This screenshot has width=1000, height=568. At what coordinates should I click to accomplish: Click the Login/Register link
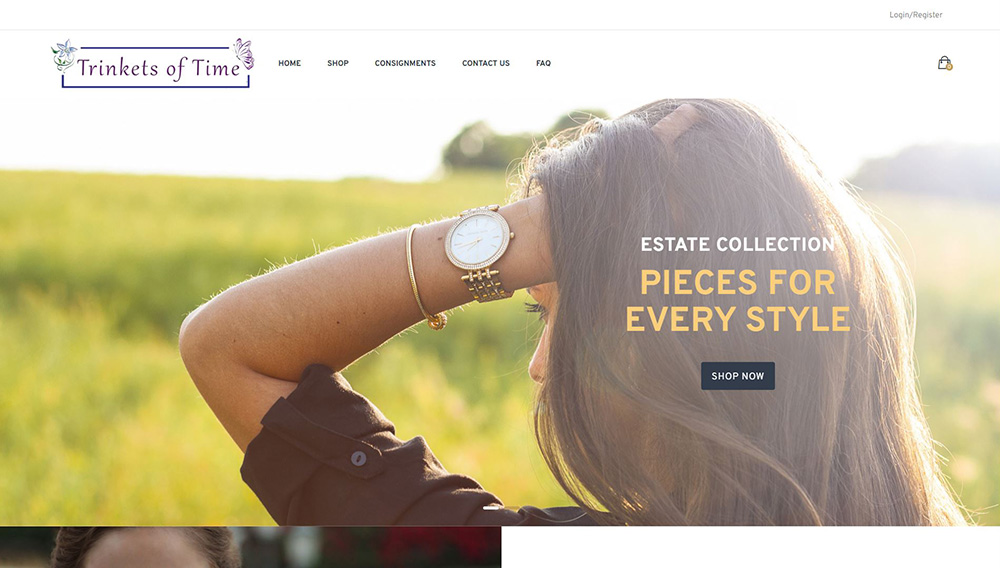coord(916,15)
